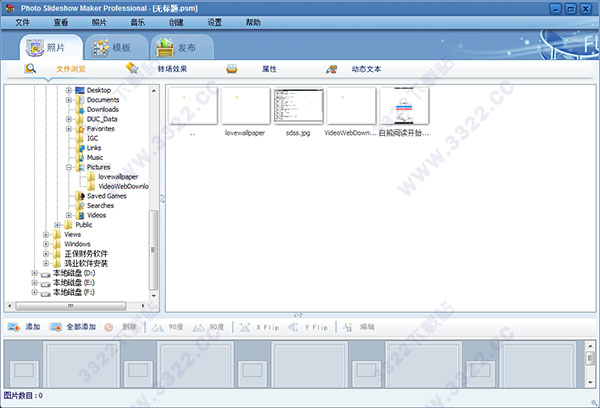Select the 文件浏览 sub-tab
This screenshot has height=408, width=600.
[x=71, y=69]
